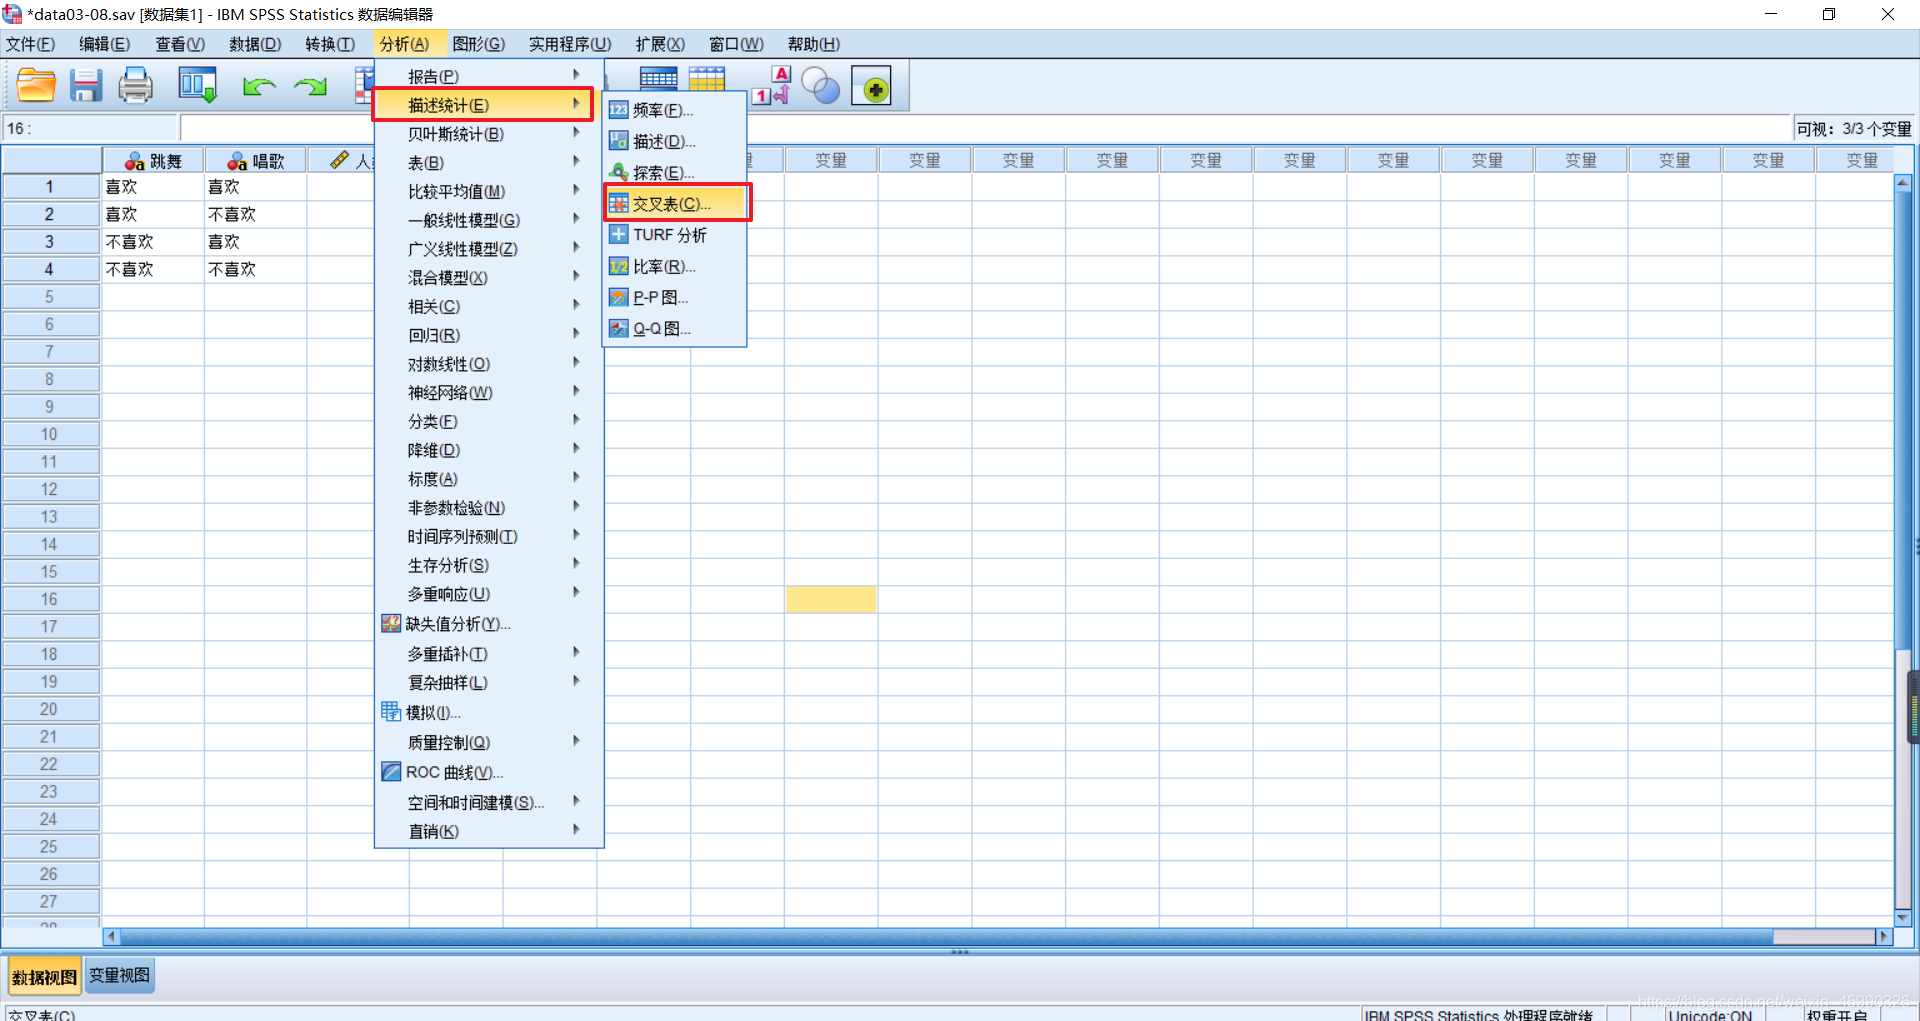Expand 表(B) submenu
Screen dimensions: 1920x1021
pyautogui.click(x=489, y=162)
